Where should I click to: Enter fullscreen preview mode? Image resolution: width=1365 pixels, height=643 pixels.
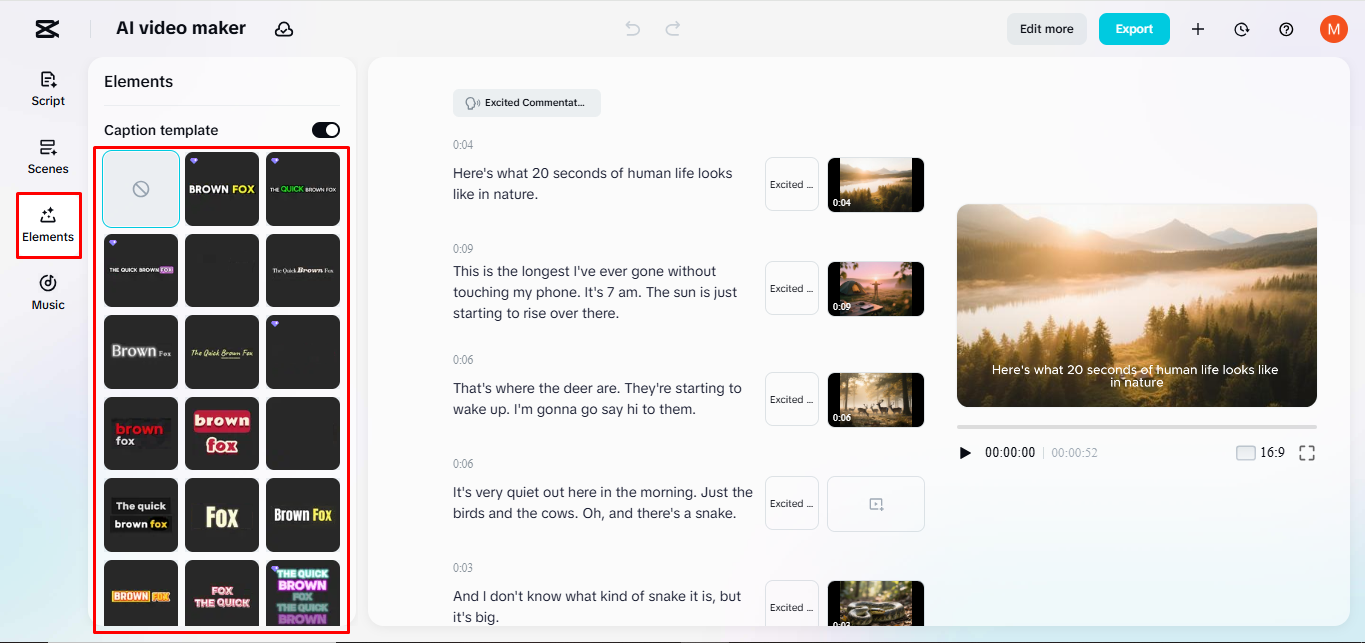1307,452
